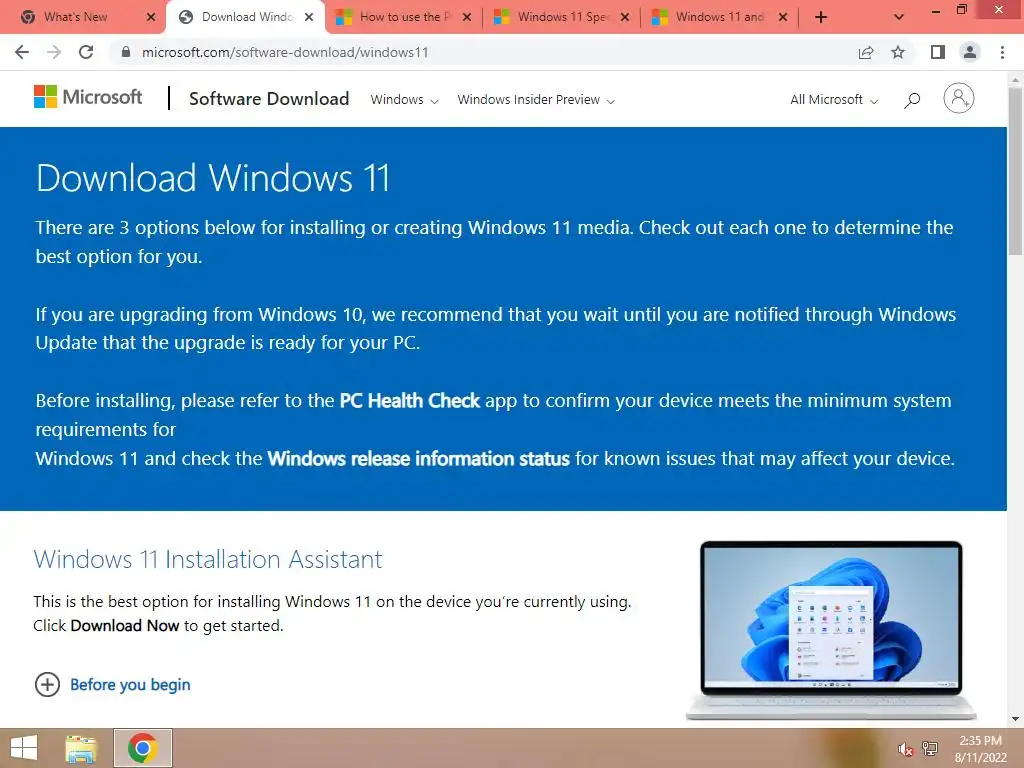Bookmark this page with the star
The height and width of the screenshot is (768, 1024).
click(x=898, y=52)
